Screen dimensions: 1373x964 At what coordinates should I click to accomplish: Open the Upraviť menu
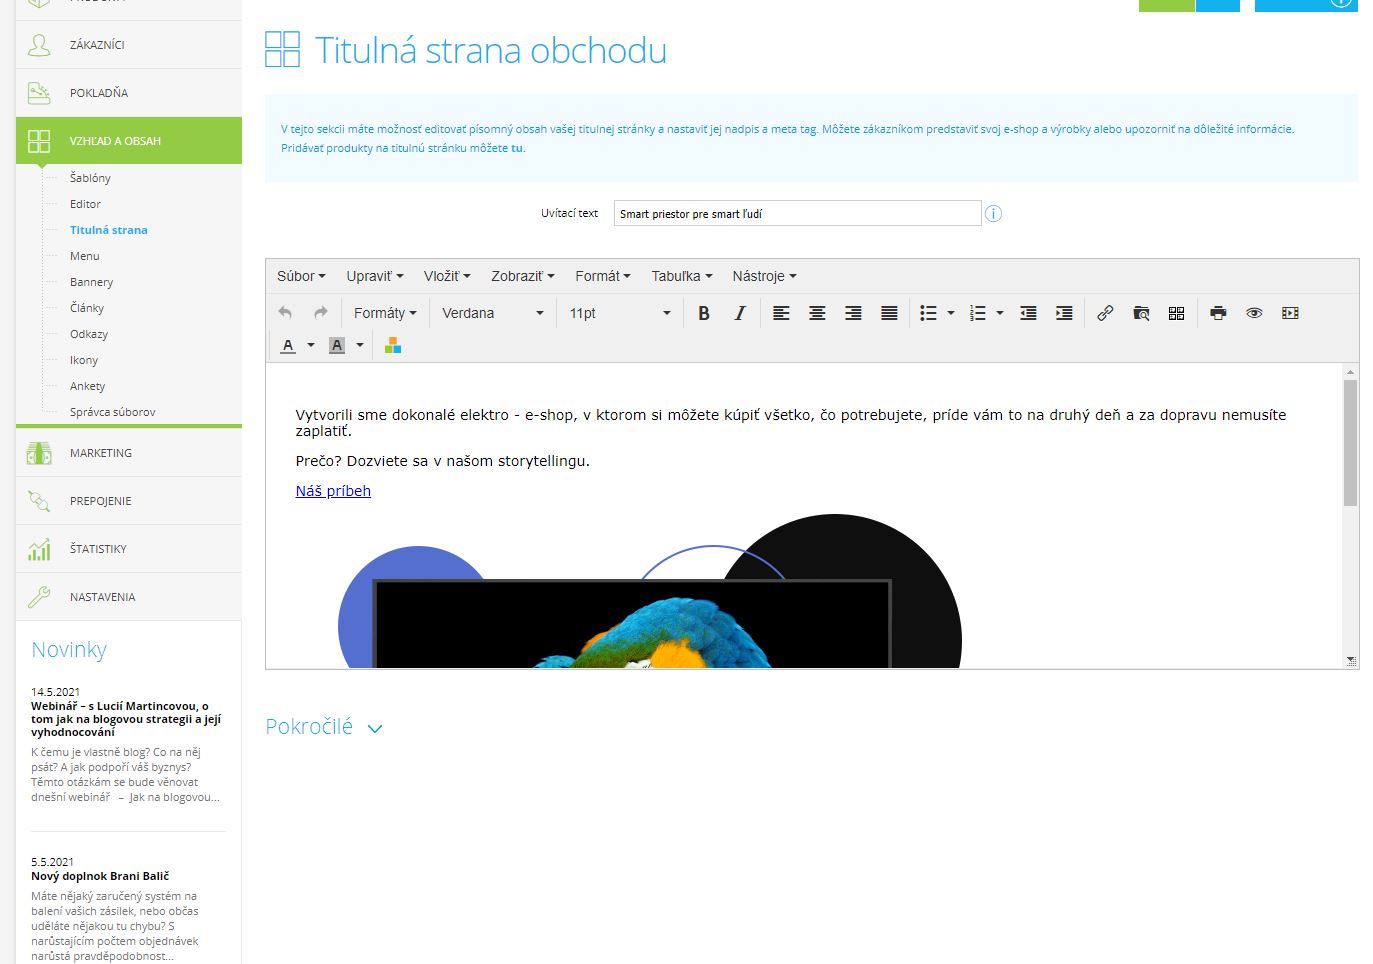375,276
